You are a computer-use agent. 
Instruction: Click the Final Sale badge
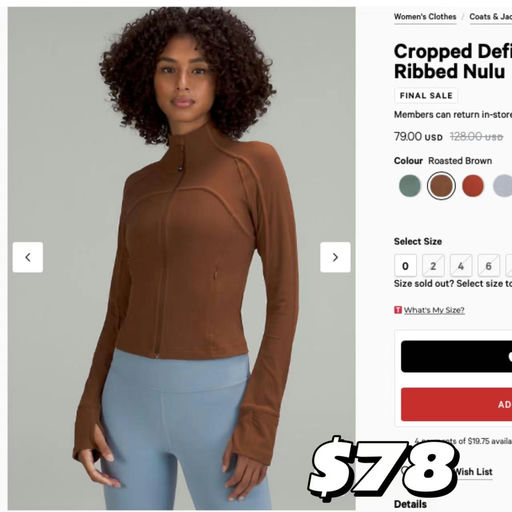click(426, 96)
